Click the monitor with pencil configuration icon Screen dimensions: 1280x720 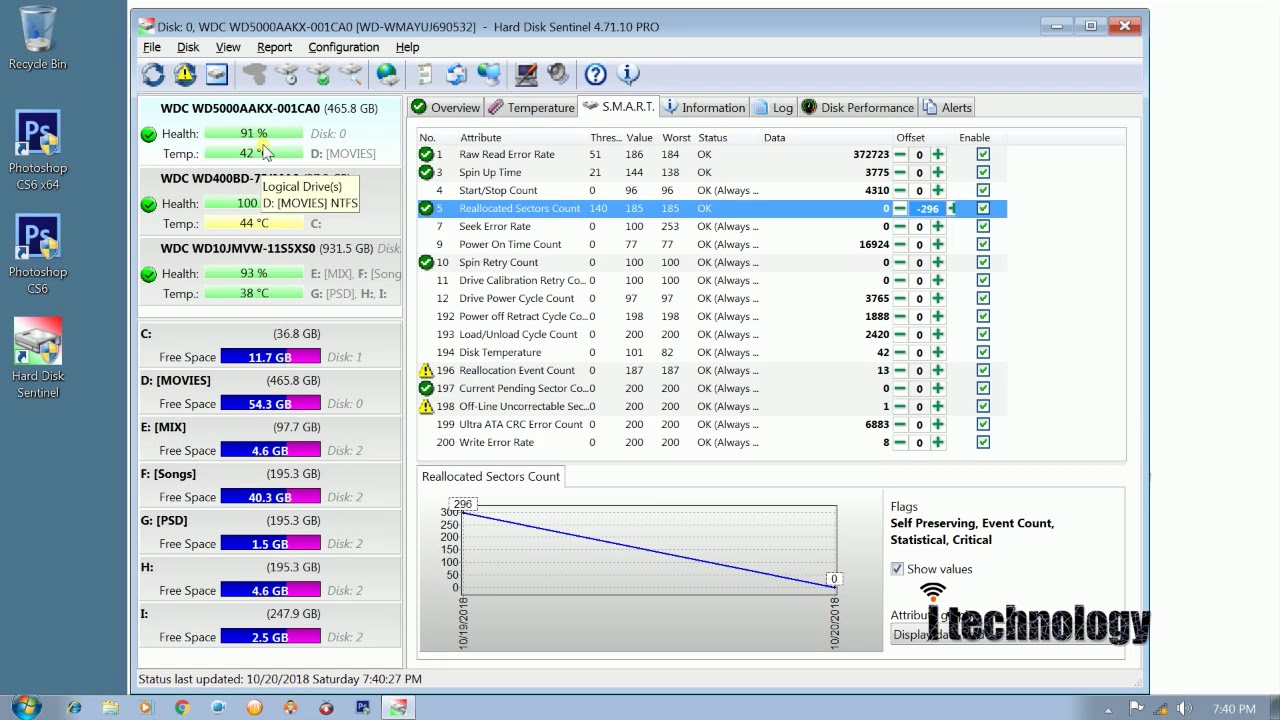526,74
